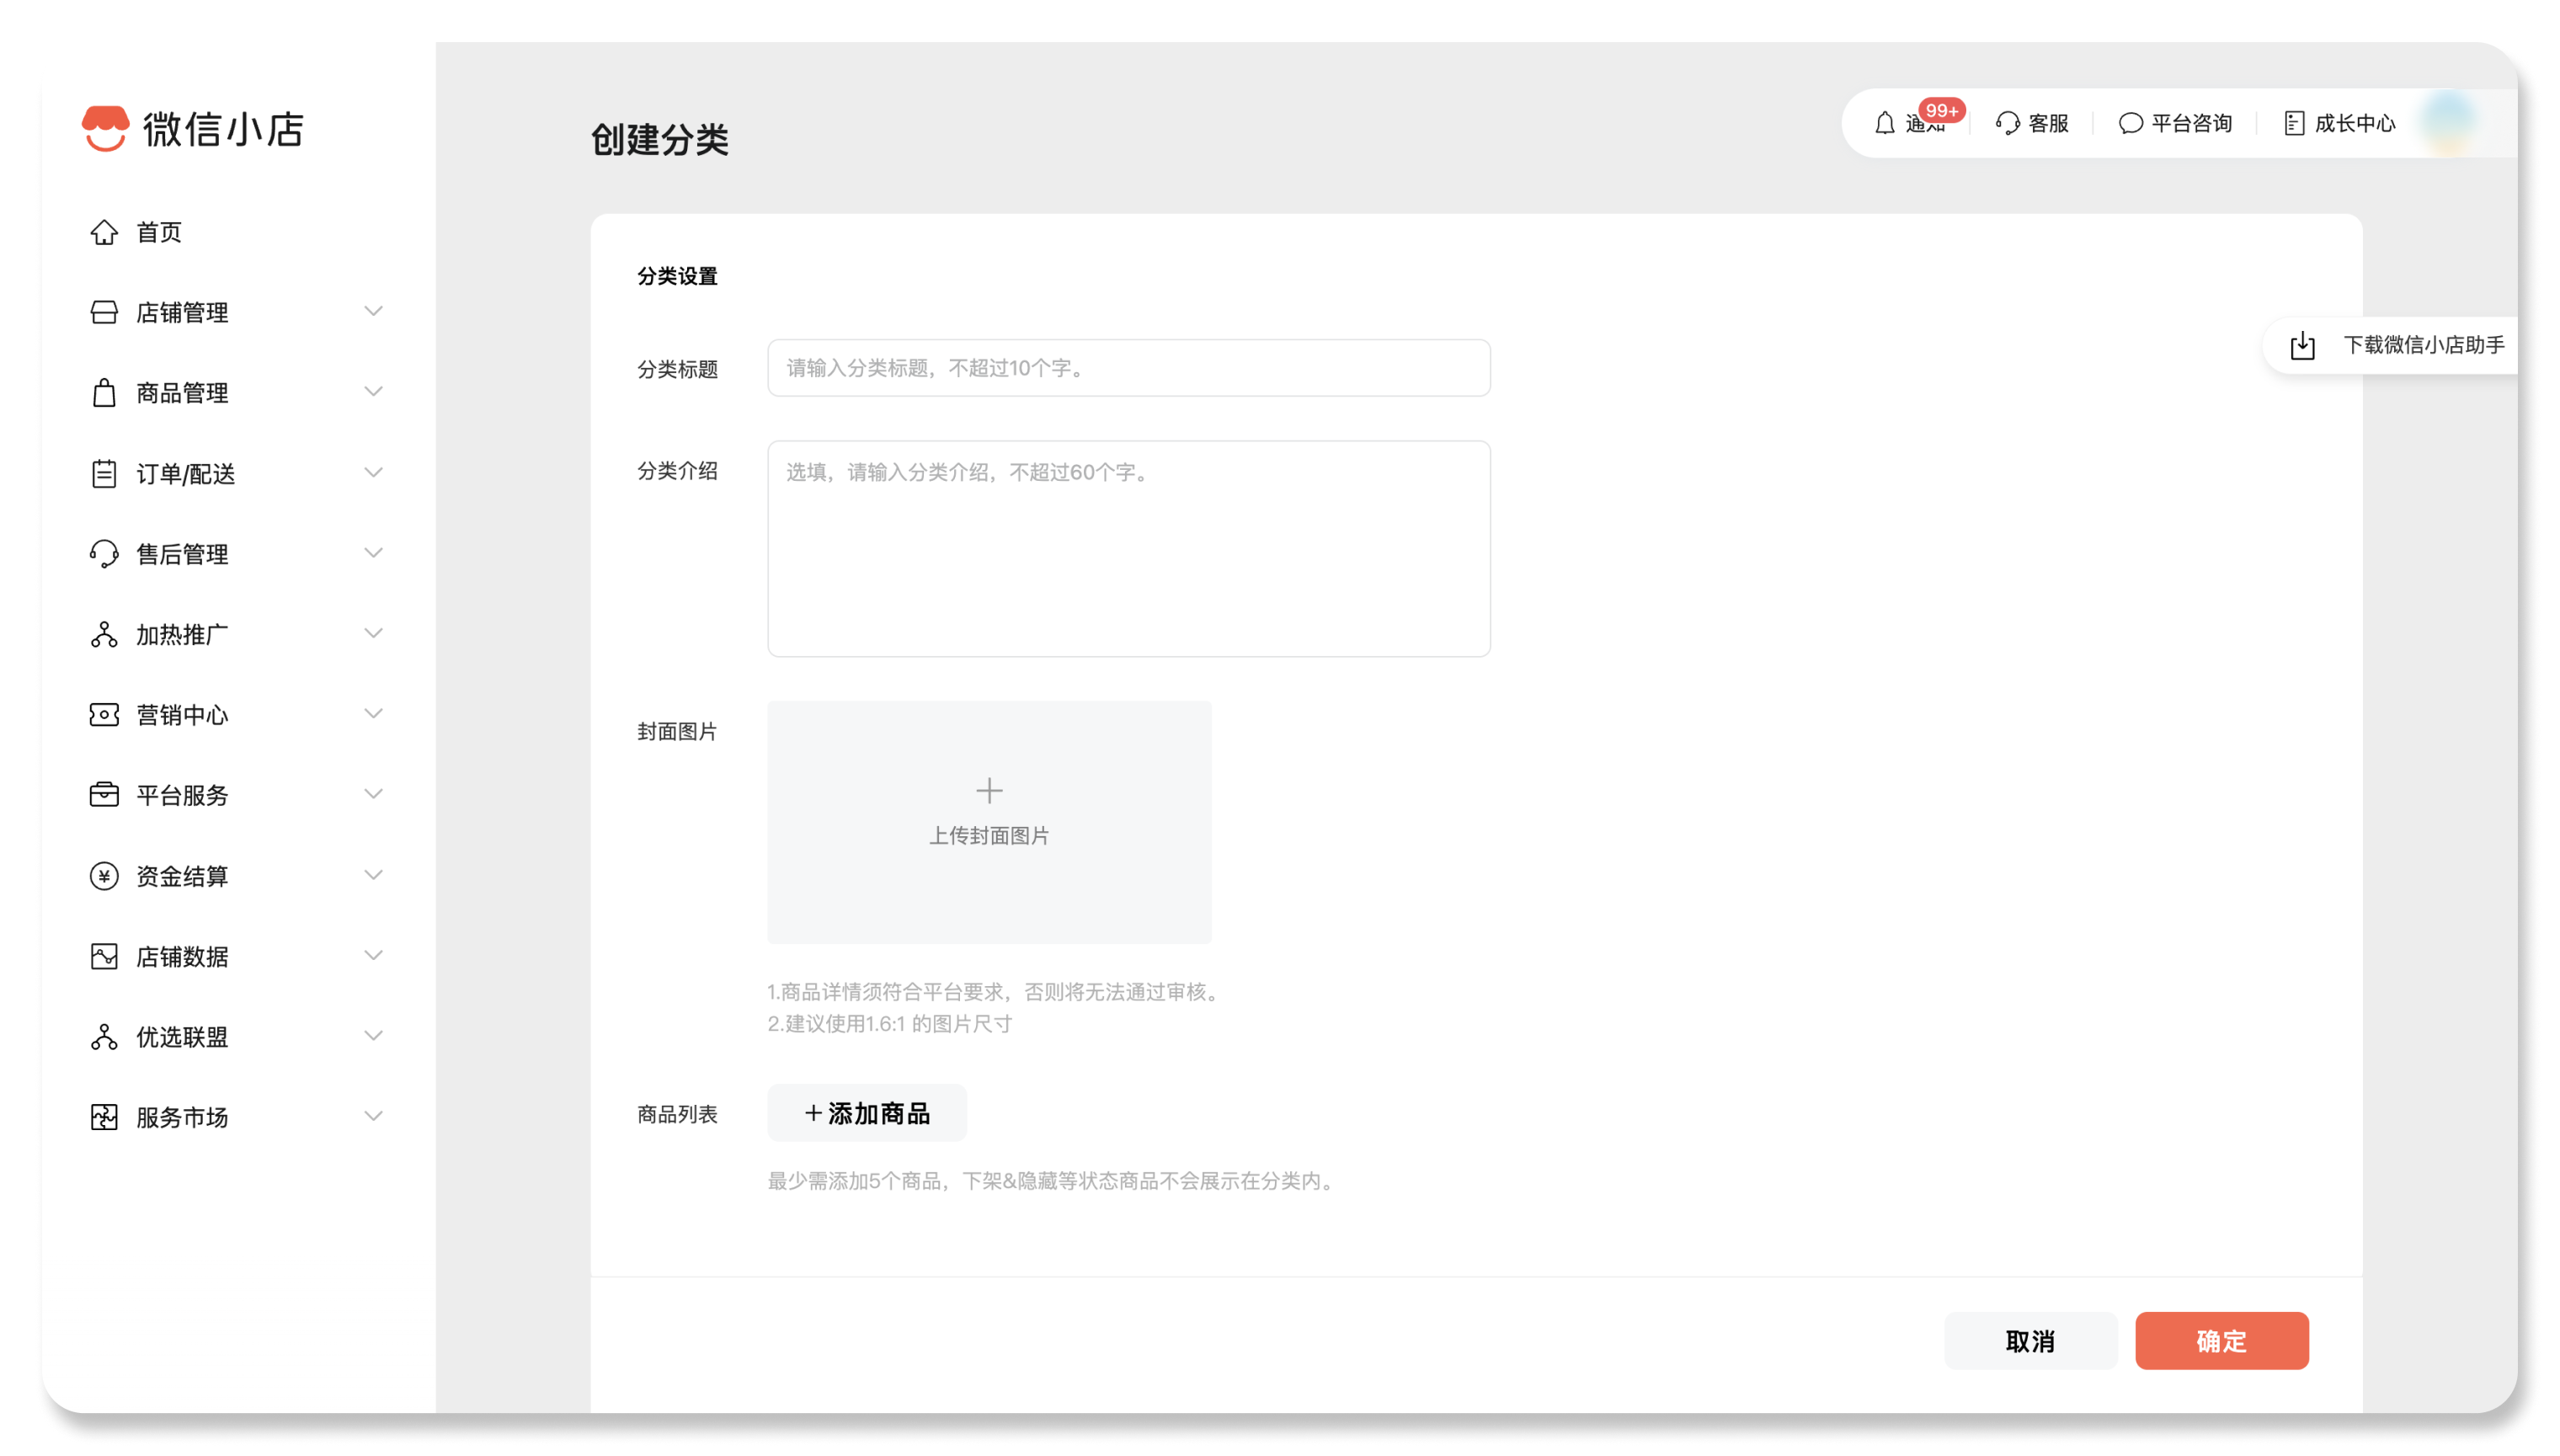Image resolution: width=2560 pixels, height=1456 pixels.
Task: Expand the 营销中心 dropdown arrow
Action: 373,714
